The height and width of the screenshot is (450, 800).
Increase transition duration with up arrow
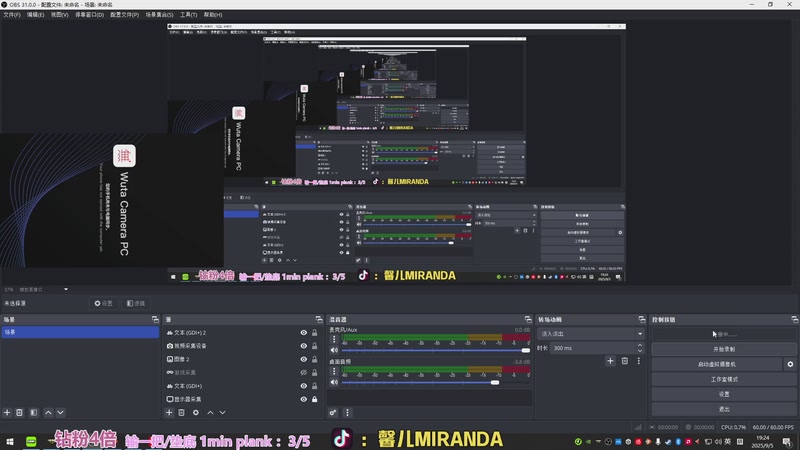click(640, 345)
